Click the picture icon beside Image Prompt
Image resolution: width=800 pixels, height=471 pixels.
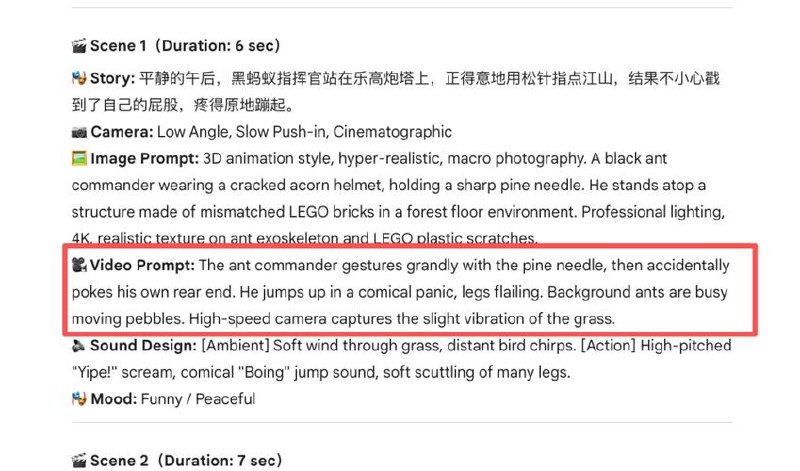[x=79, y=159]
